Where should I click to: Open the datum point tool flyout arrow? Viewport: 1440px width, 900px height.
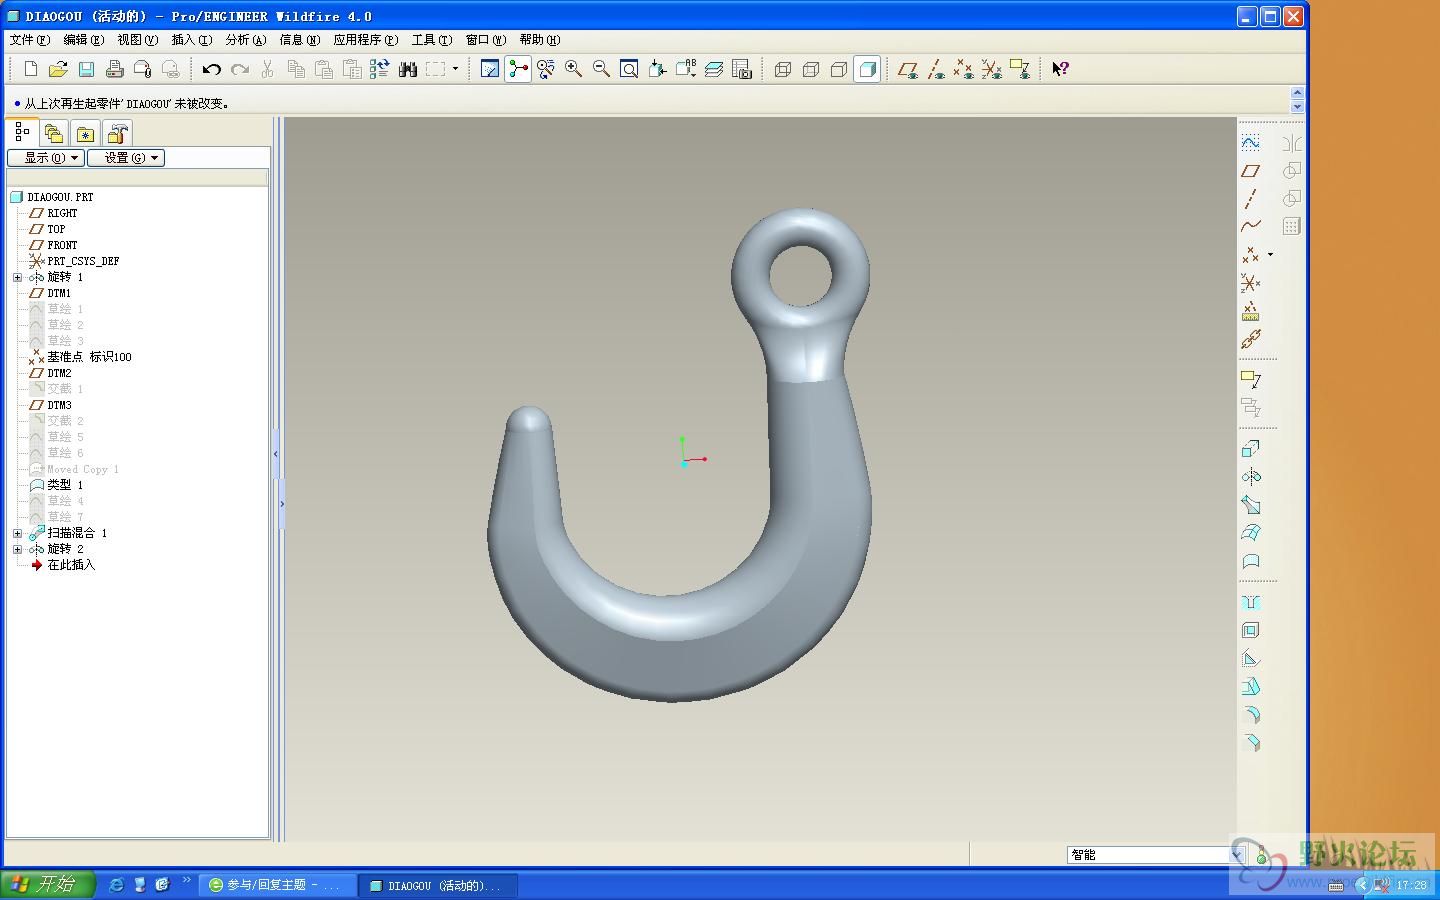click(1271, 255)
